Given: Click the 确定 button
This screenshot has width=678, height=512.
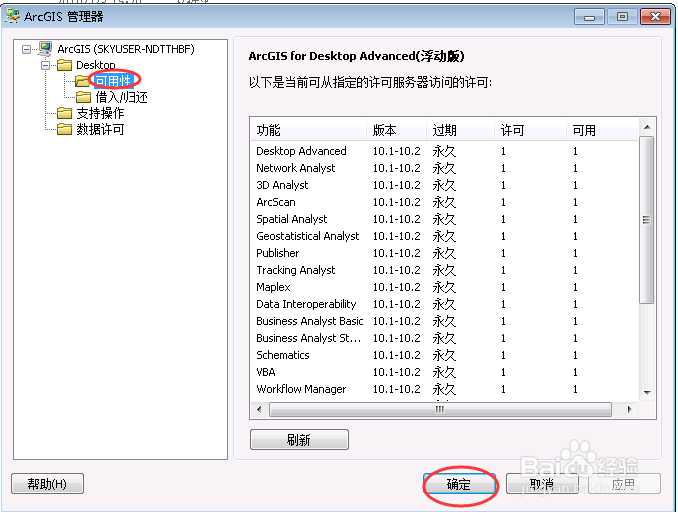Looking at the screenshot, I should (459, 484).
